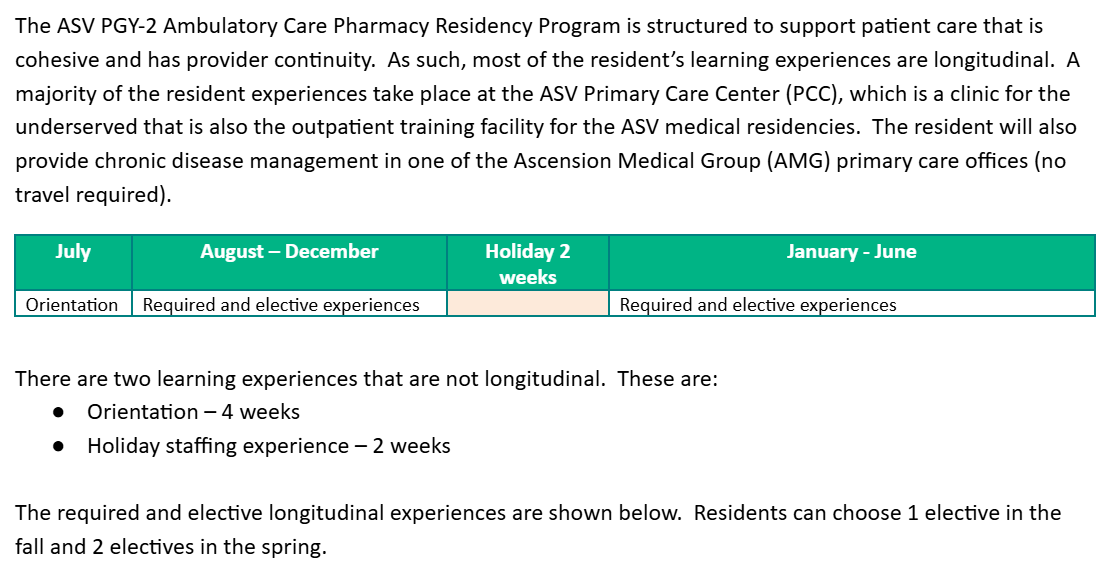
Task: Click the phrase "fall and 2 electives in the spring"
Action: tap(170, 547)
